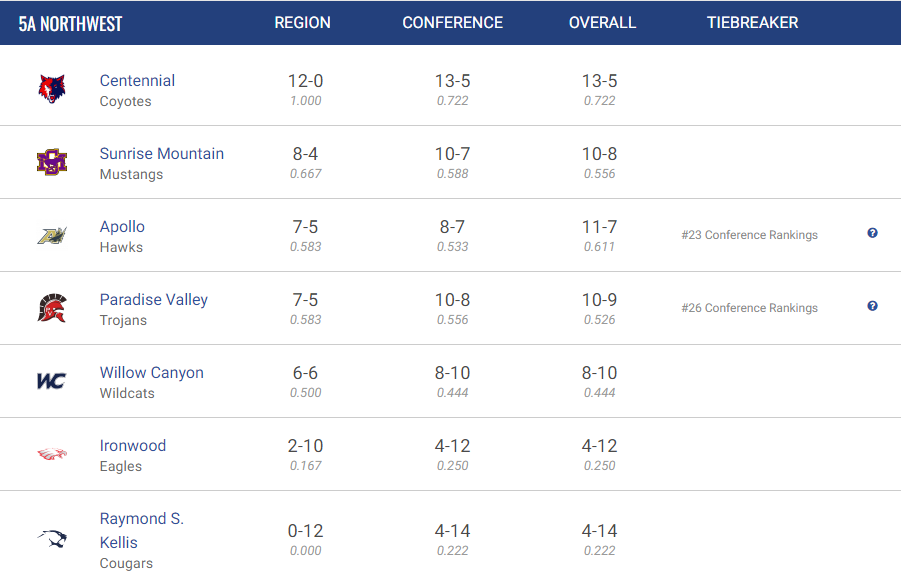Click the Sunrise Mountain Mustangs logo
The height and width of the screenshot is (588, 901).
52,162
